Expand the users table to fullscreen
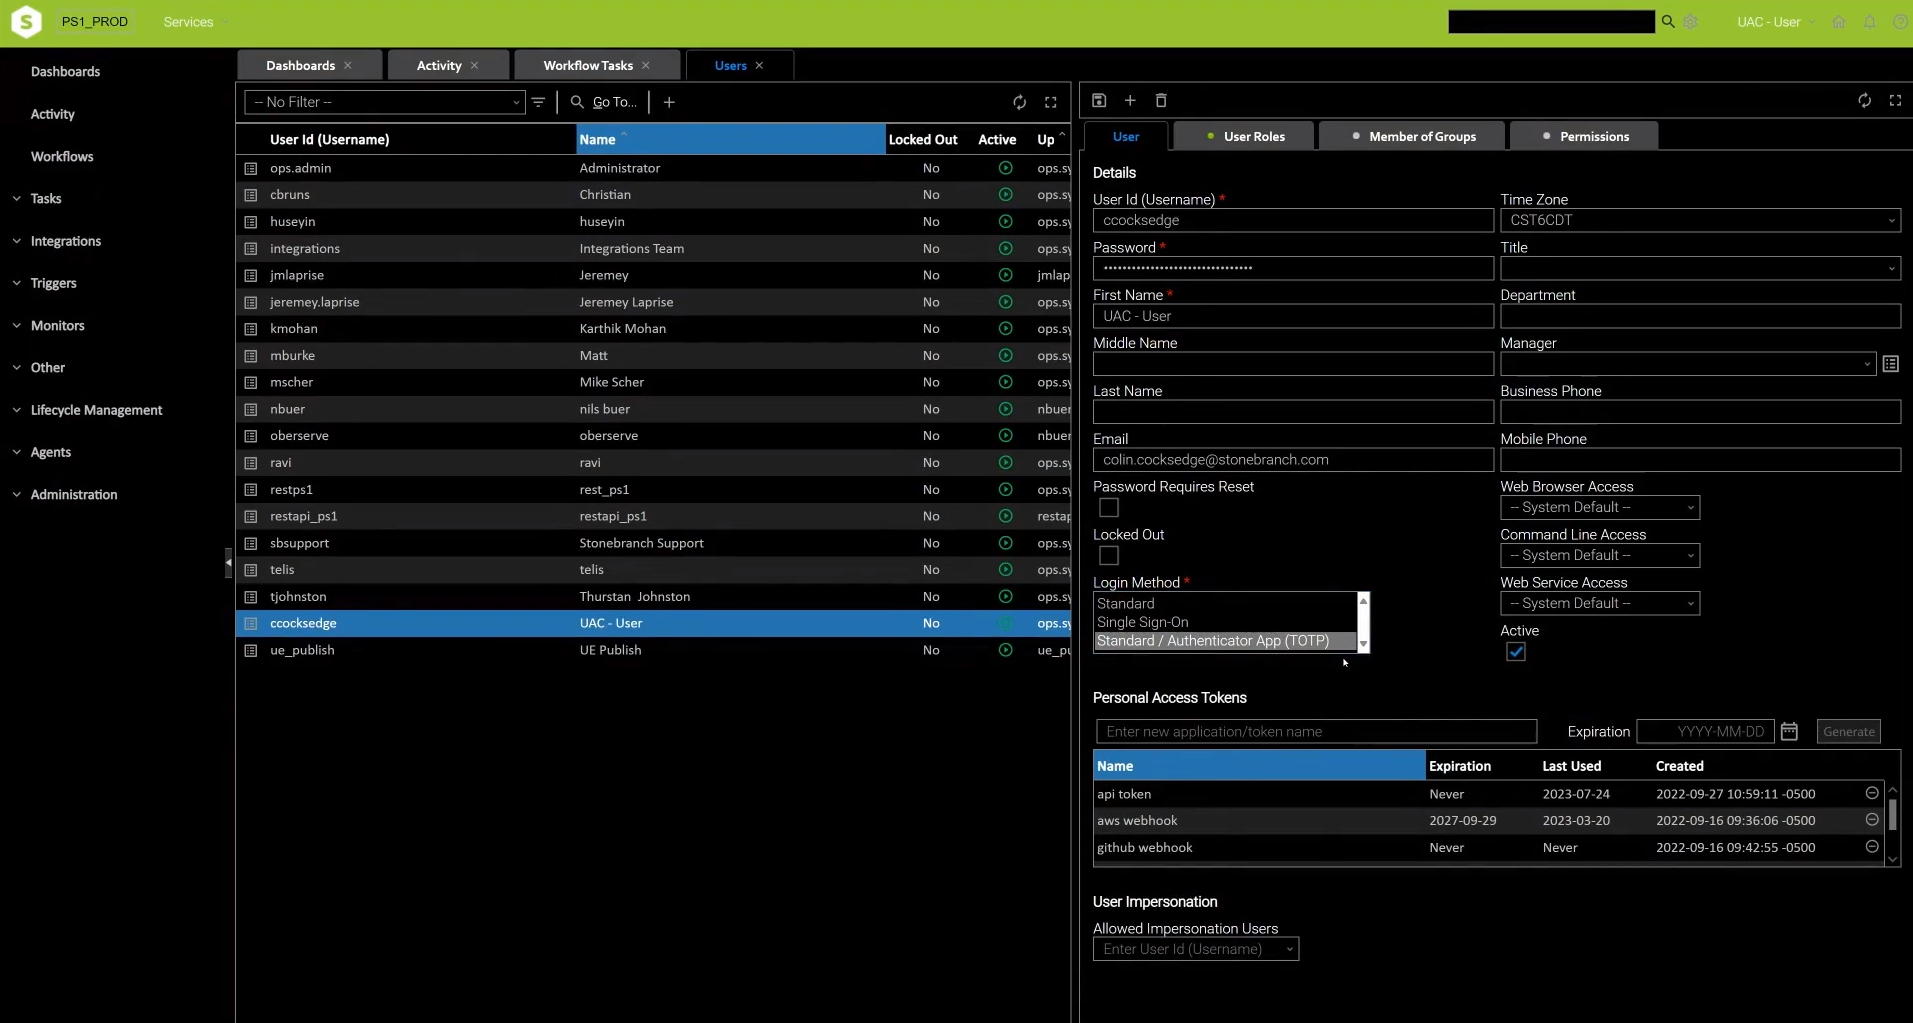 click(1051, 101)
